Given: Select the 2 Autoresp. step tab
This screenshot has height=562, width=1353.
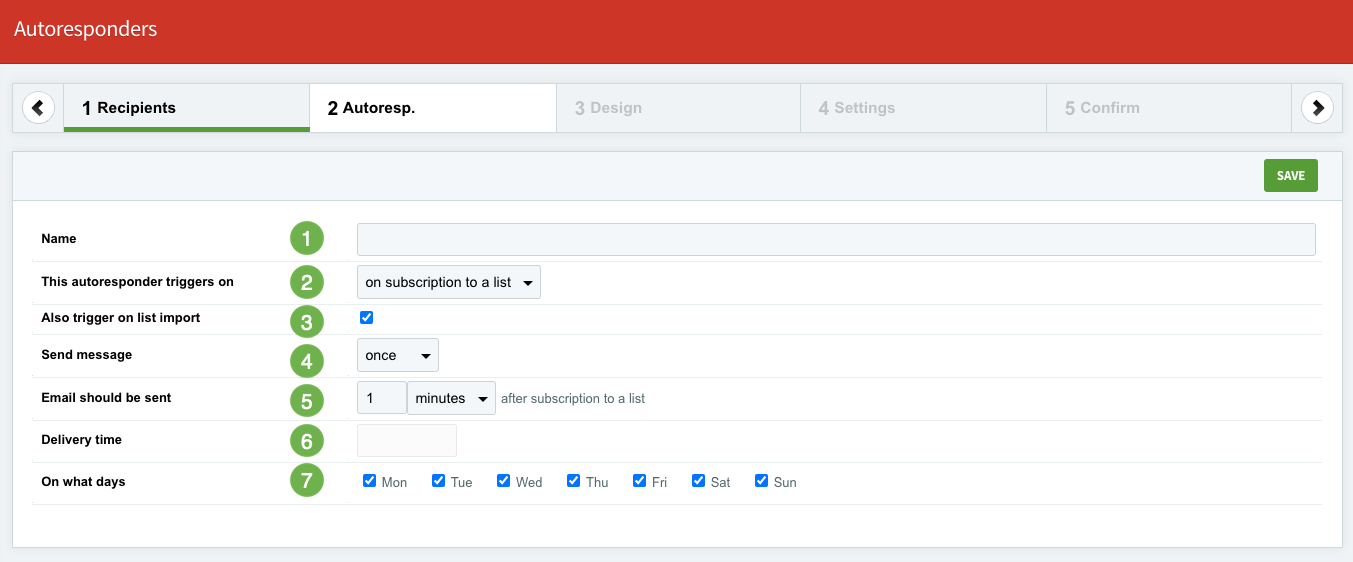Looking at the screenshot, I should [x=433, y=108].
